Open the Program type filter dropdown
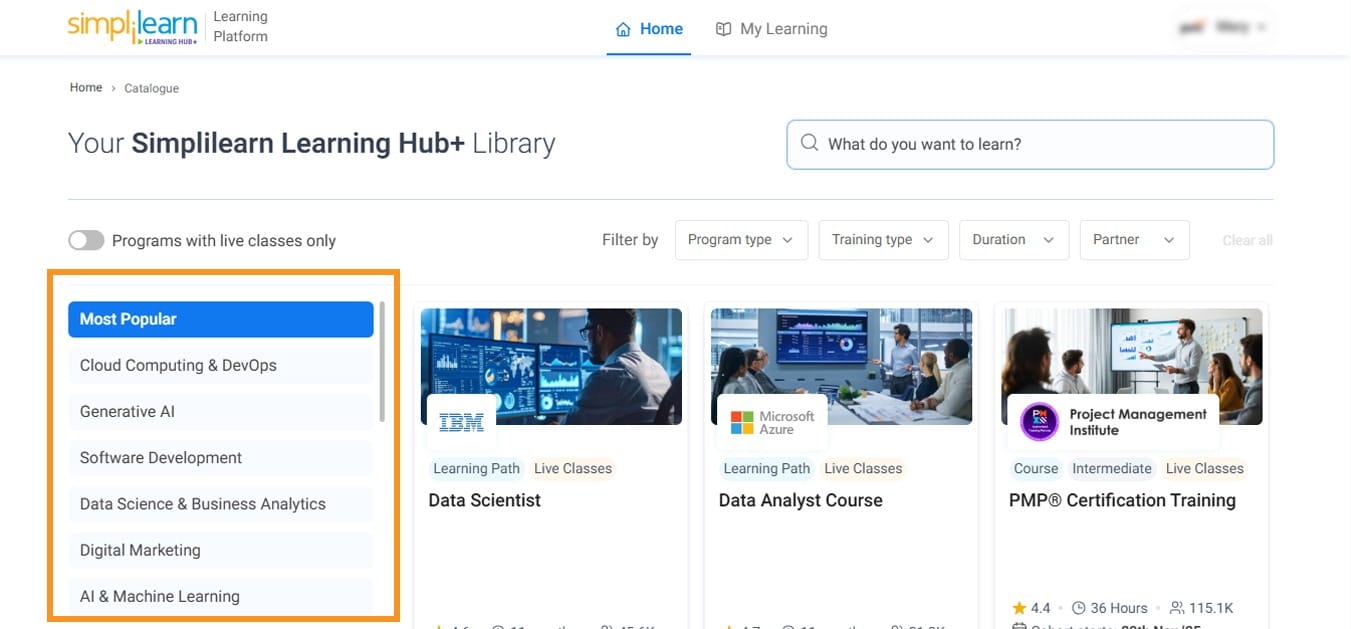The width and height of the screenshot is (1351, 629). (741, 240)
